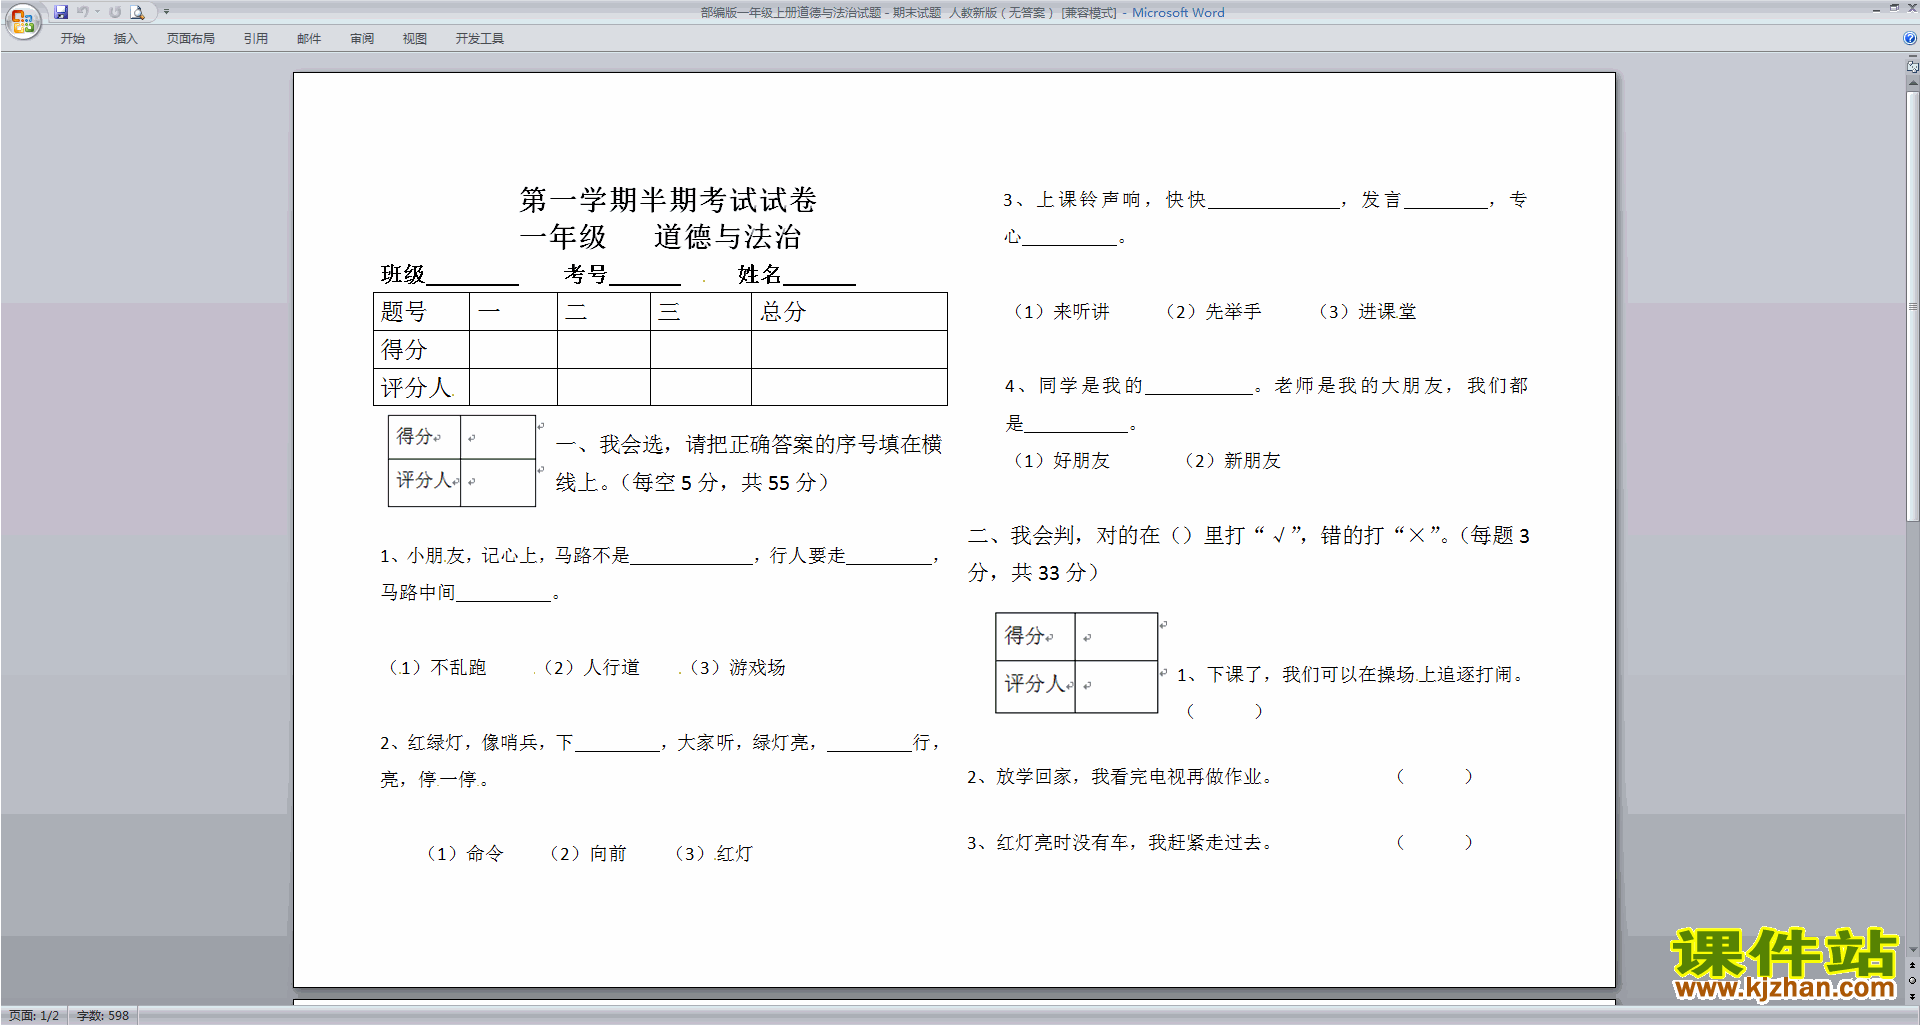
Task: Click option (1) 来听讲
Action: click(x=1061, y=312)
